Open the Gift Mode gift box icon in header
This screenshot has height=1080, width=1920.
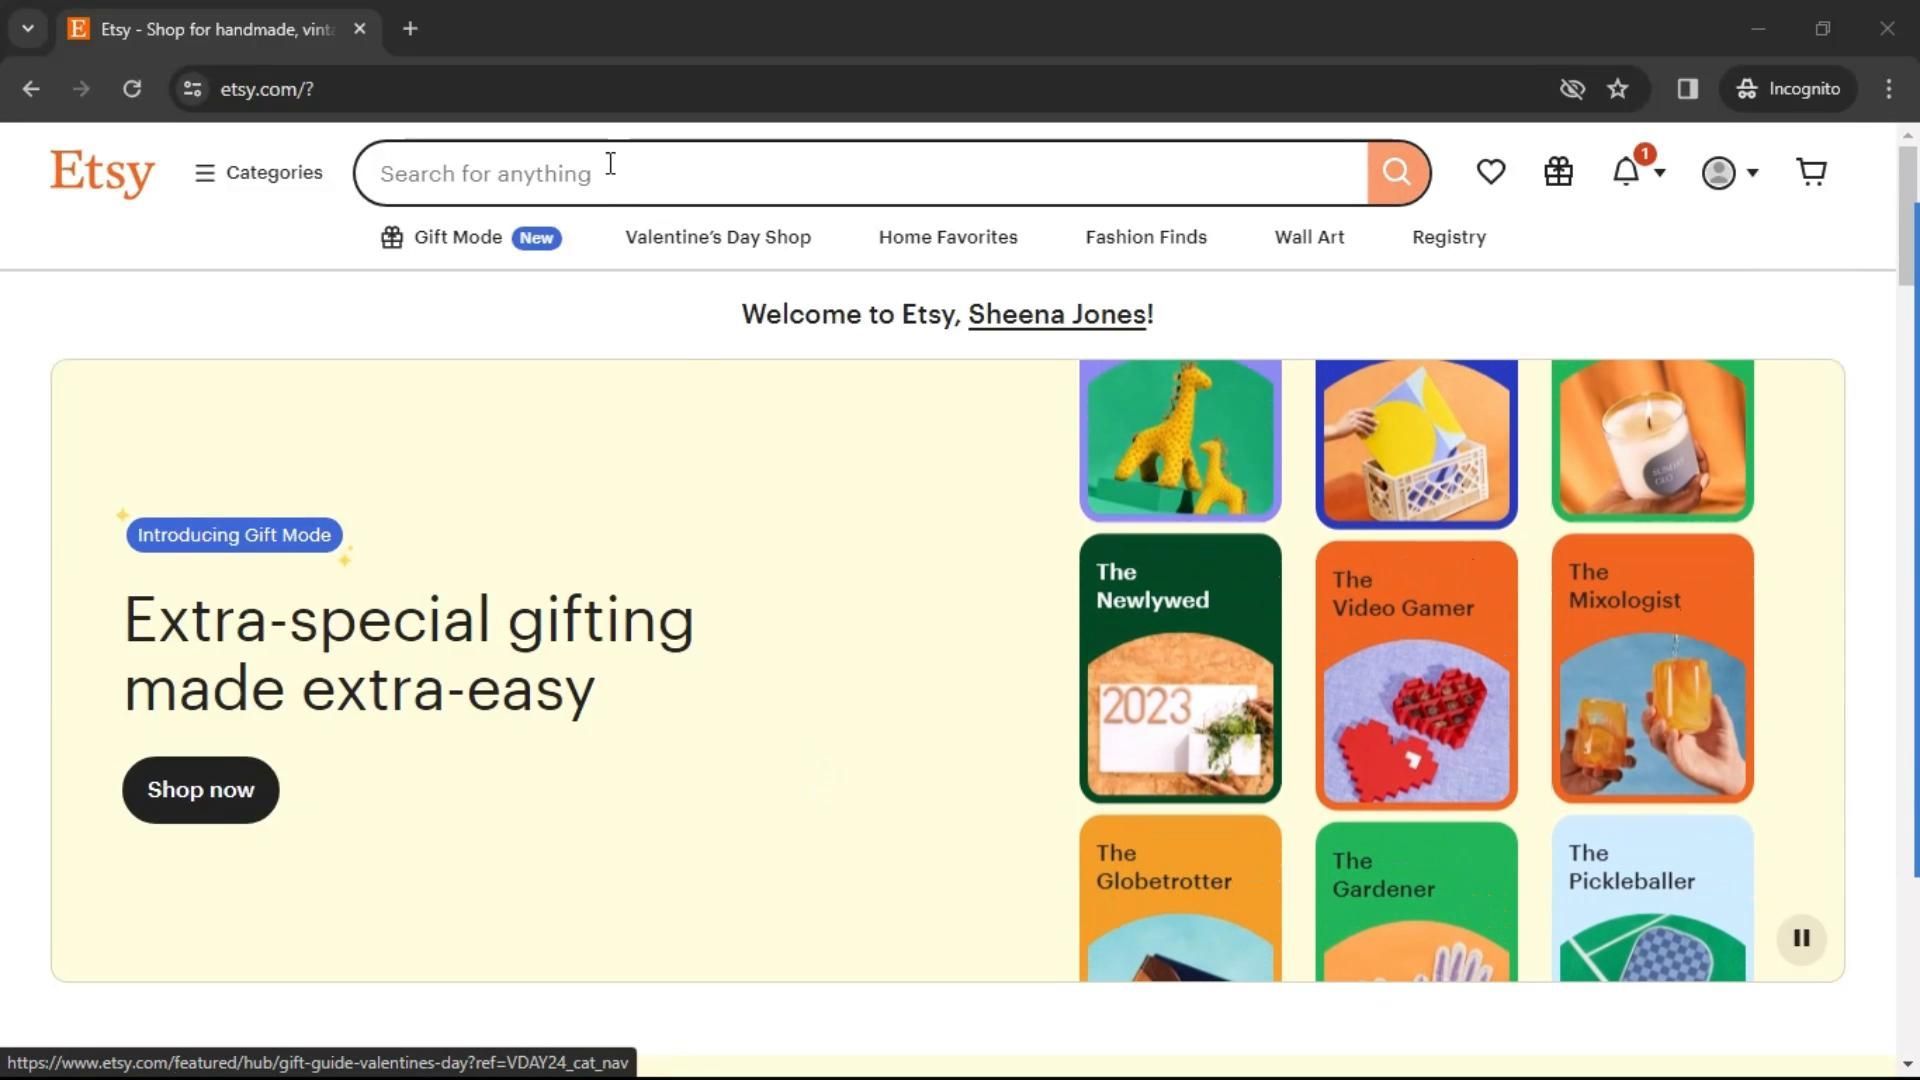1558,172
